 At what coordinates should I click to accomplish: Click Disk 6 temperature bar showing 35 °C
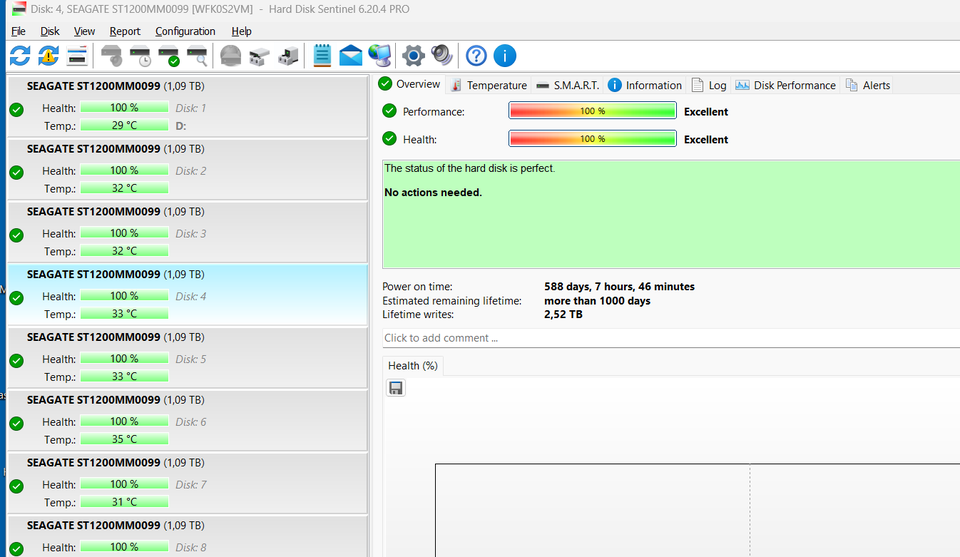[x=124, y=439]
